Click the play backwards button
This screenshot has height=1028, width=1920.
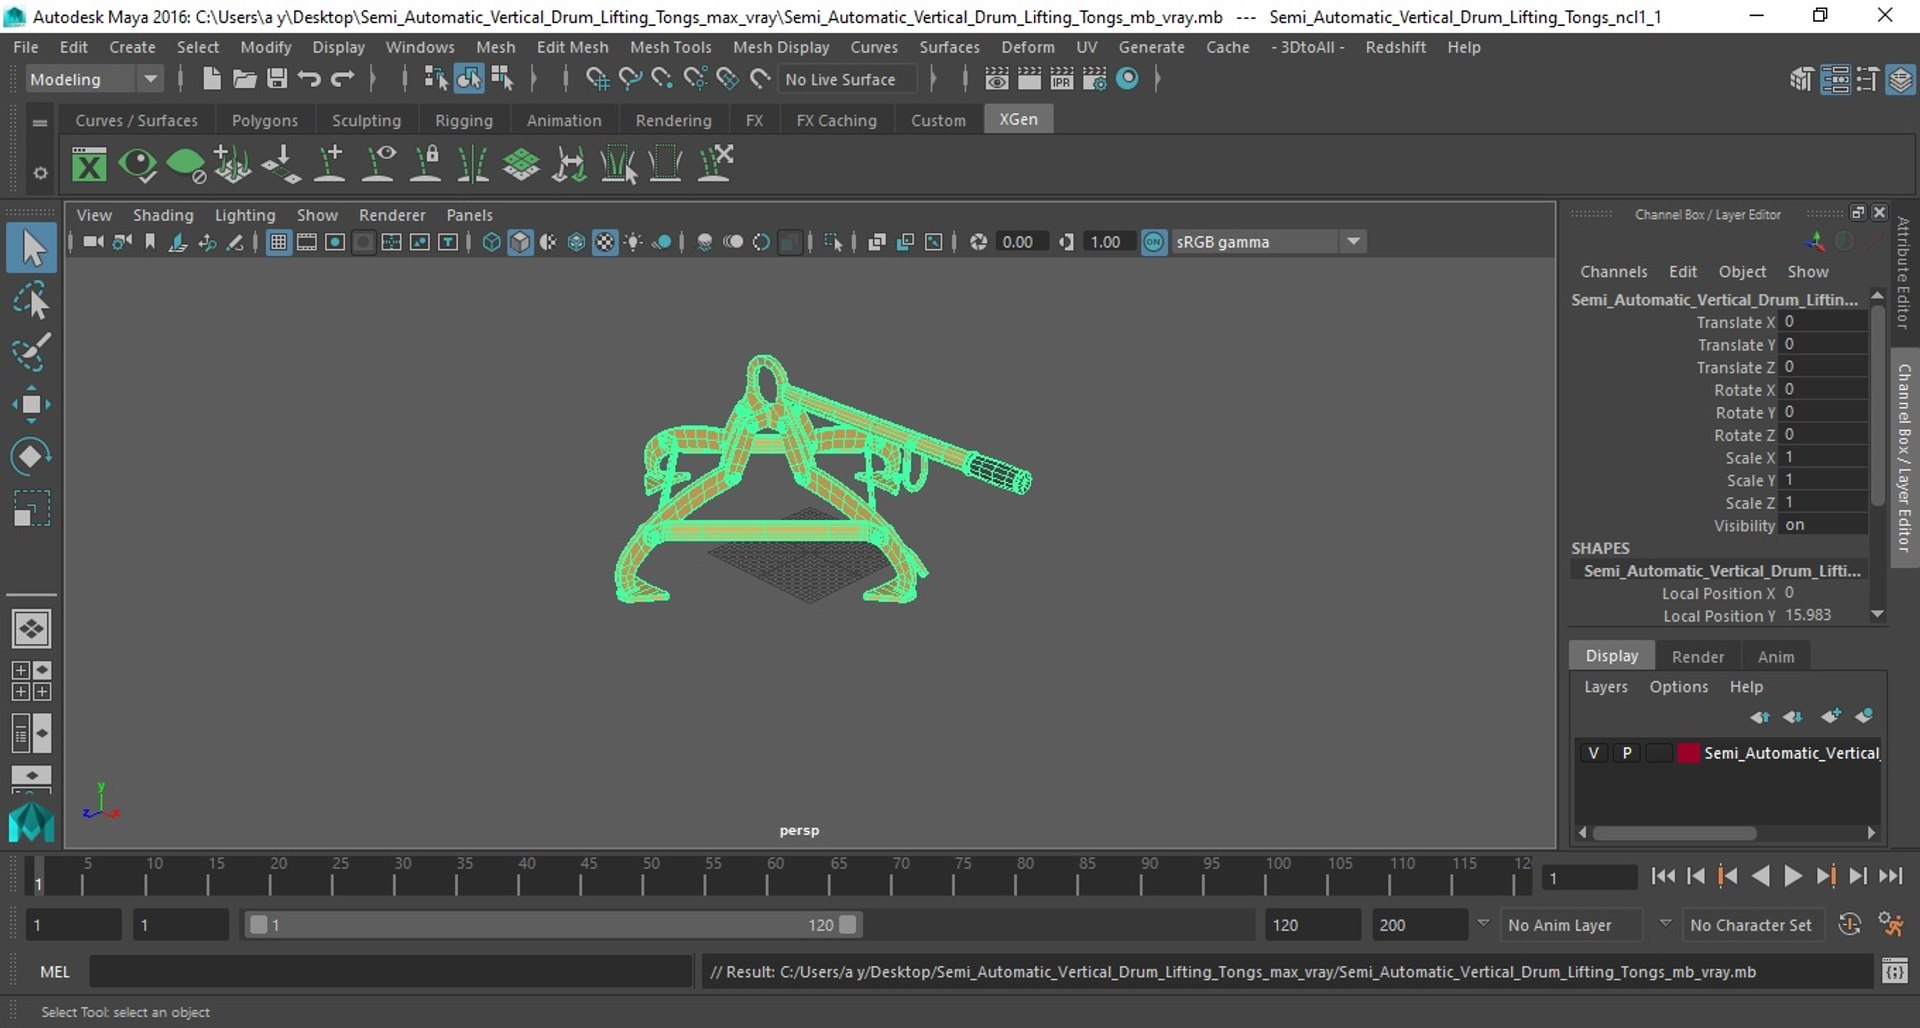[x=1761, y=877]
